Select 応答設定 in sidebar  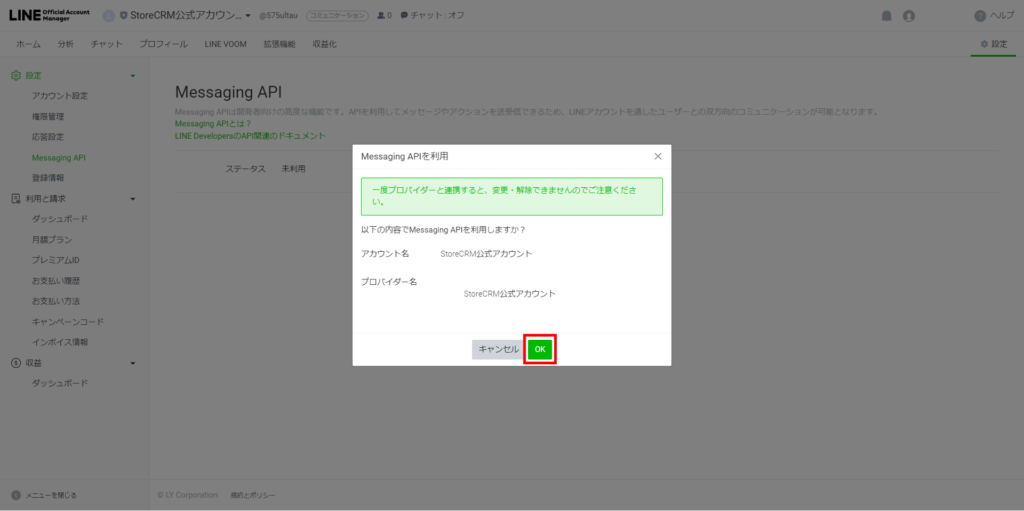tap(48, 137)
